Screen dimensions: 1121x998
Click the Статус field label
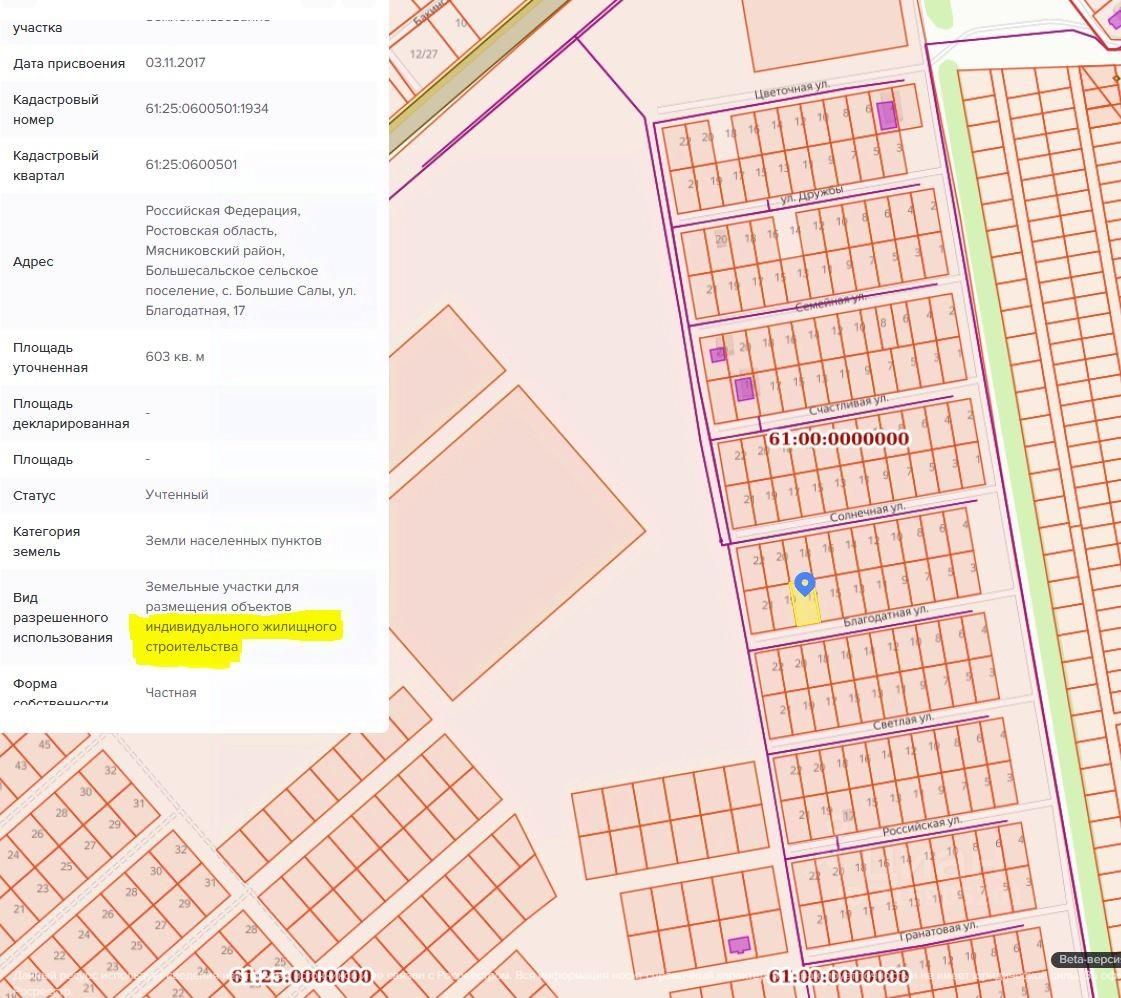[x=34, y=495]
